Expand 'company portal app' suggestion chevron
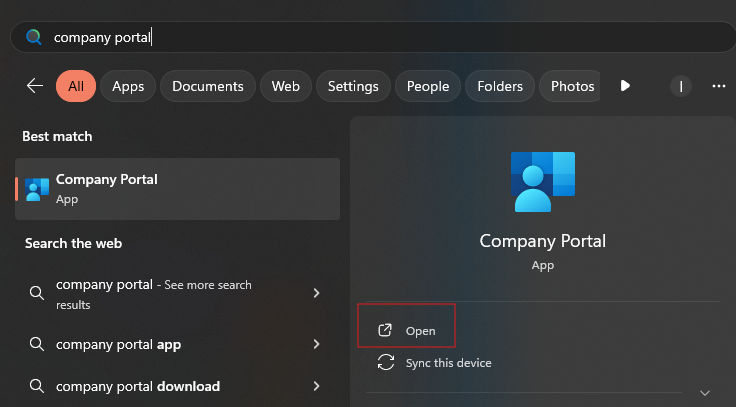The image size is (736, 407). tap(316, 344)
